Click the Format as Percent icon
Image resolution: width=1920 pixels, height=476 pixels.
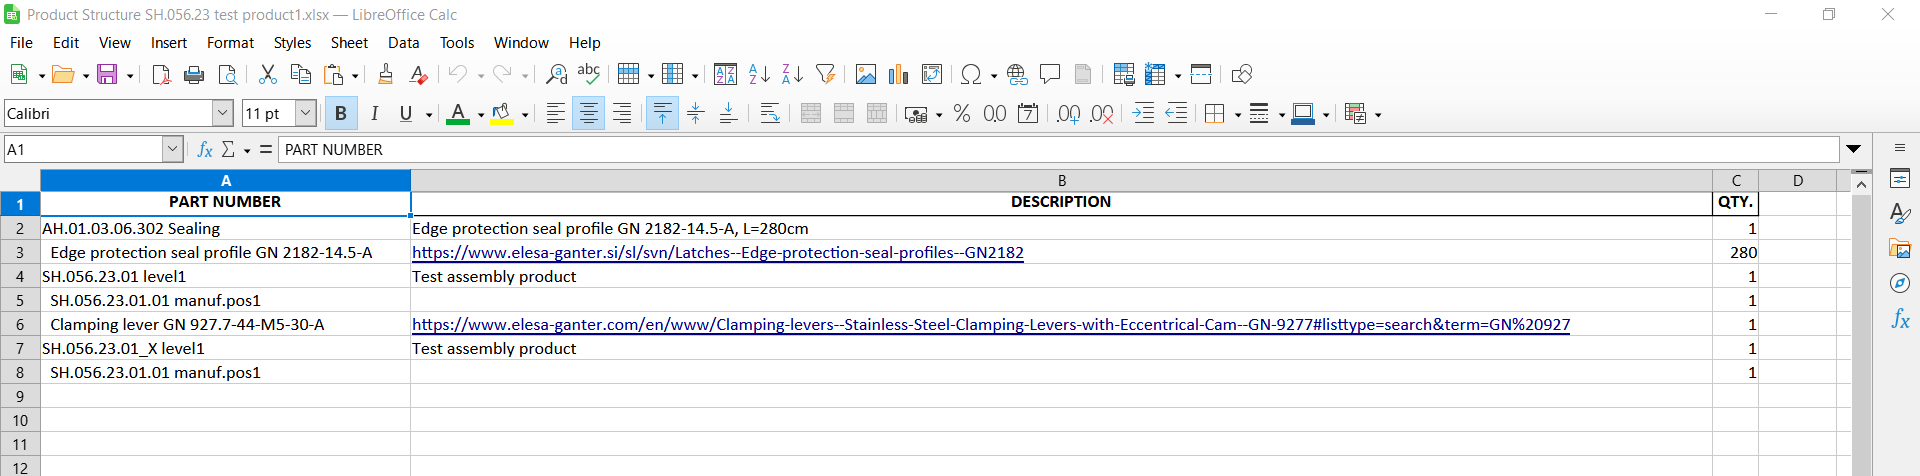coord(962,114)
